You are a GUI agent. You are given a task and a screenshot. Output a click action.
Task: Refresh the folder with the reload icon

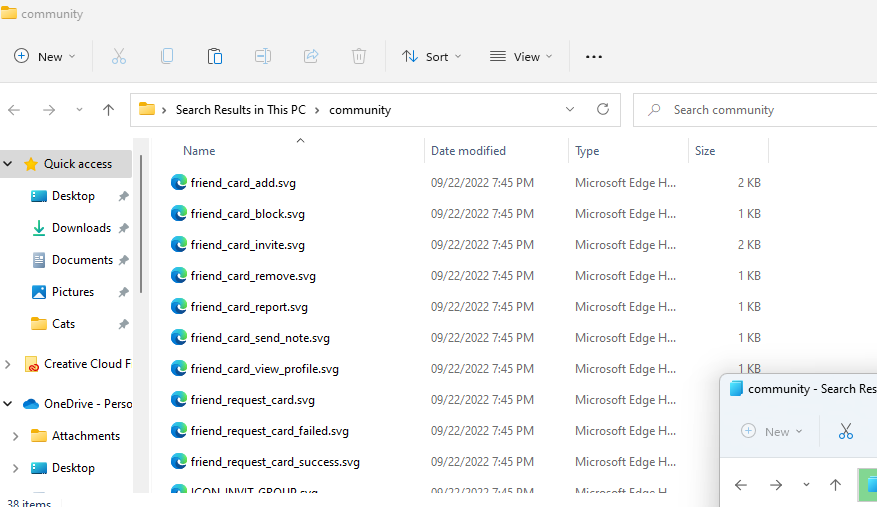602,110
